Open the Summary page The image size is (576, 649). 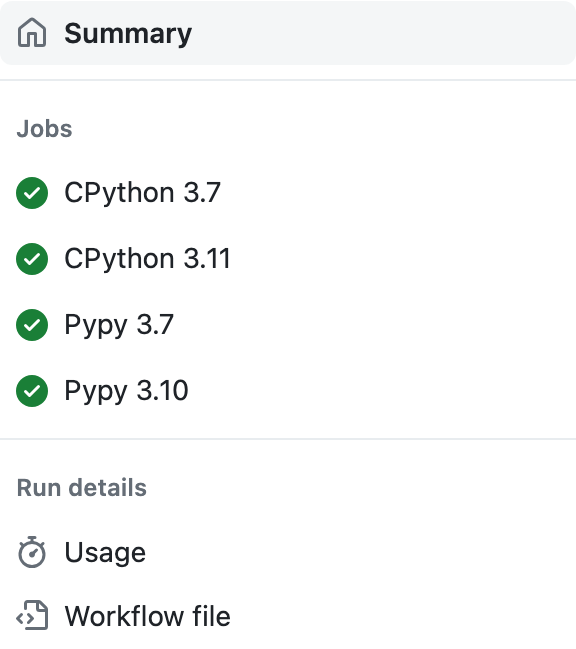click(x=128, y=33)
